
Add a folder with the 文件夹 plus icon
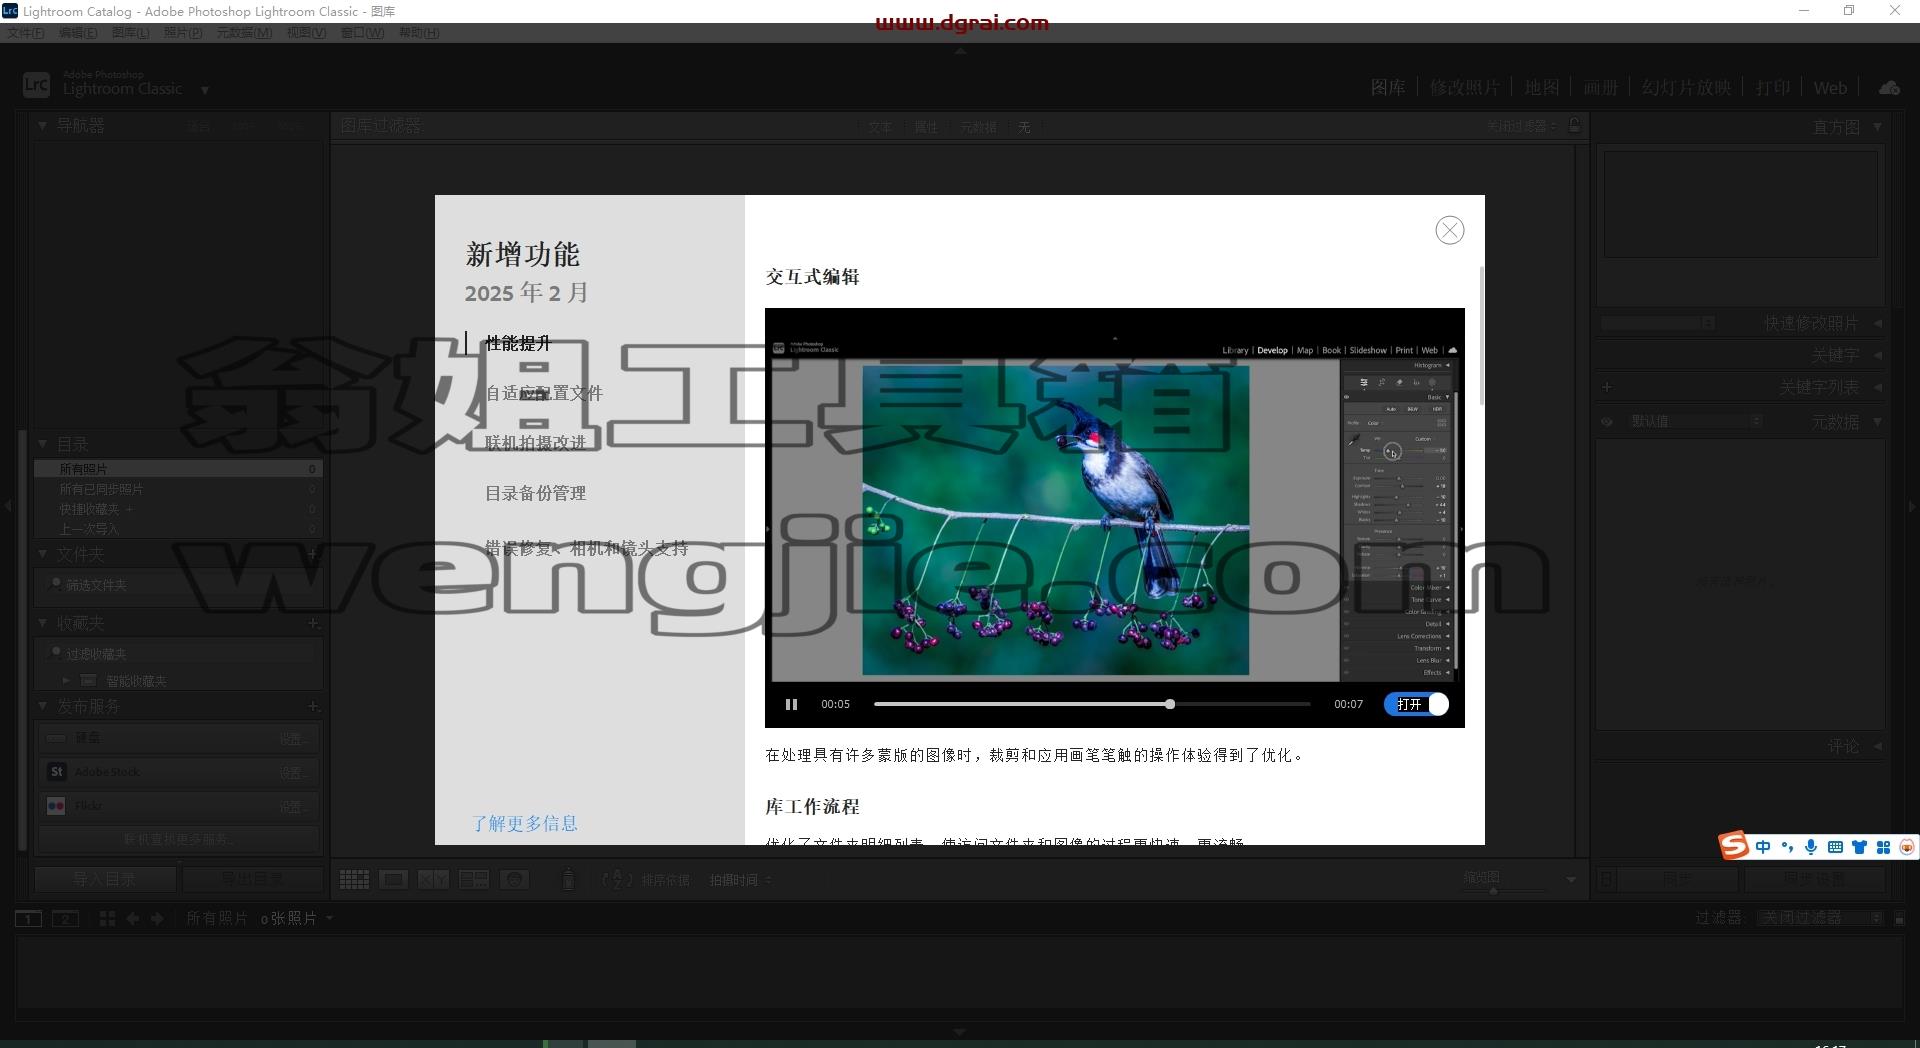click(313, 553)
